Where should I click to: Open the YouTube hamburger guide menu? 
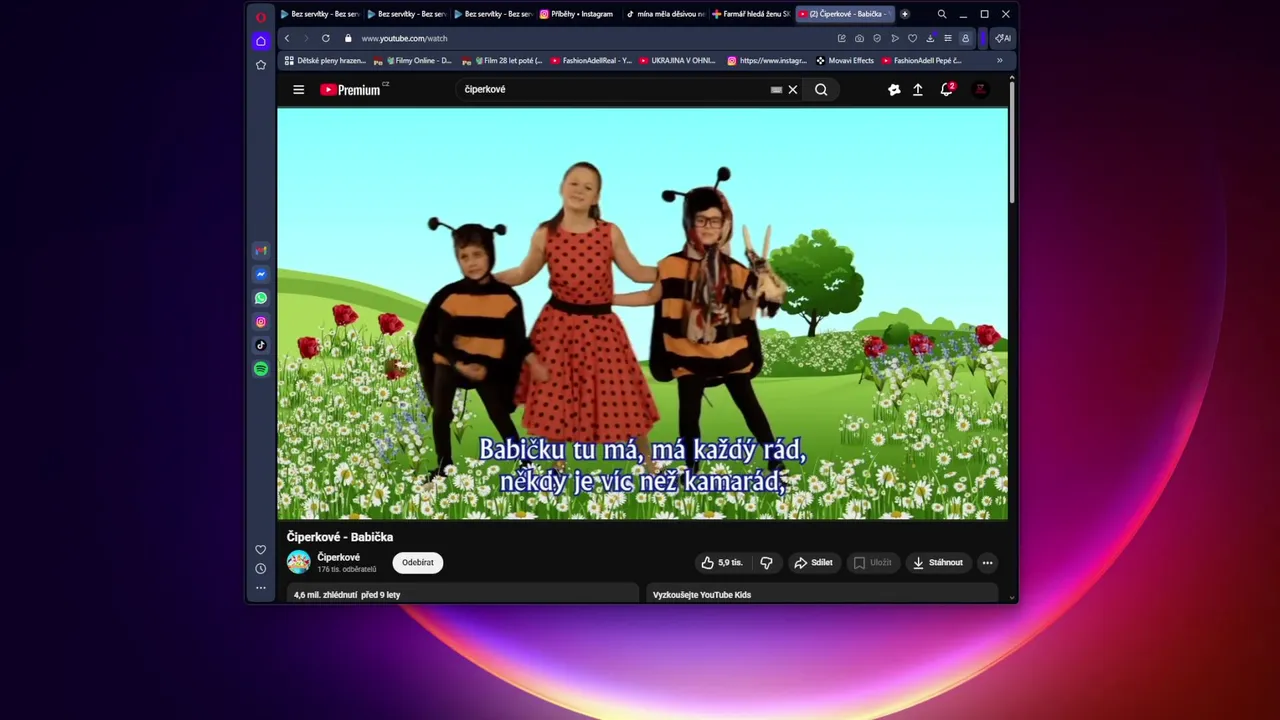click(x=298, y=89)
